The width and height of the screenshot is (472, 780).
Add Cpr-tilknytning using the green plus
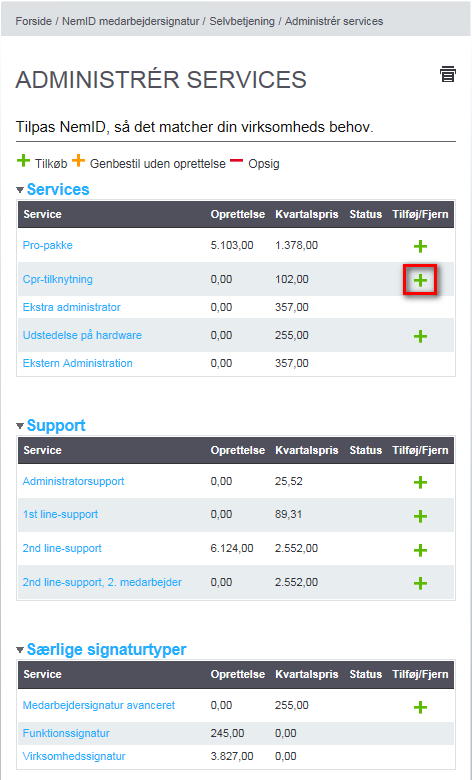[x=421, y=281]
